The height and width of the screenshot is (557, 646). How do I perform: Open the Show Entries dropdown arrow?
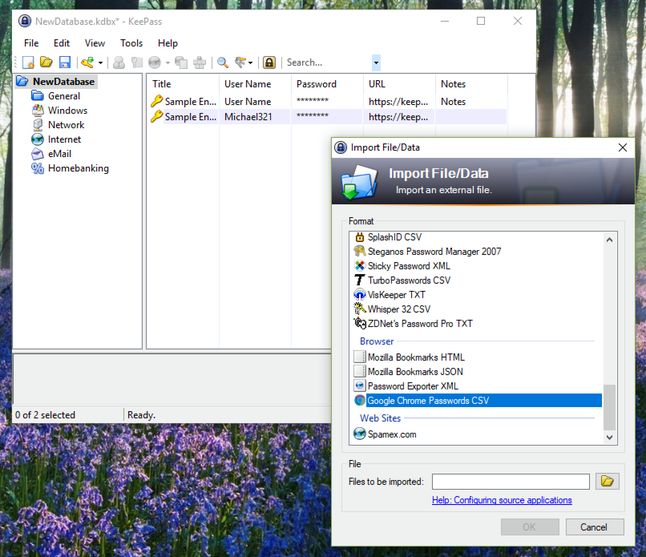pyautogui.click(x=250, y=63)
